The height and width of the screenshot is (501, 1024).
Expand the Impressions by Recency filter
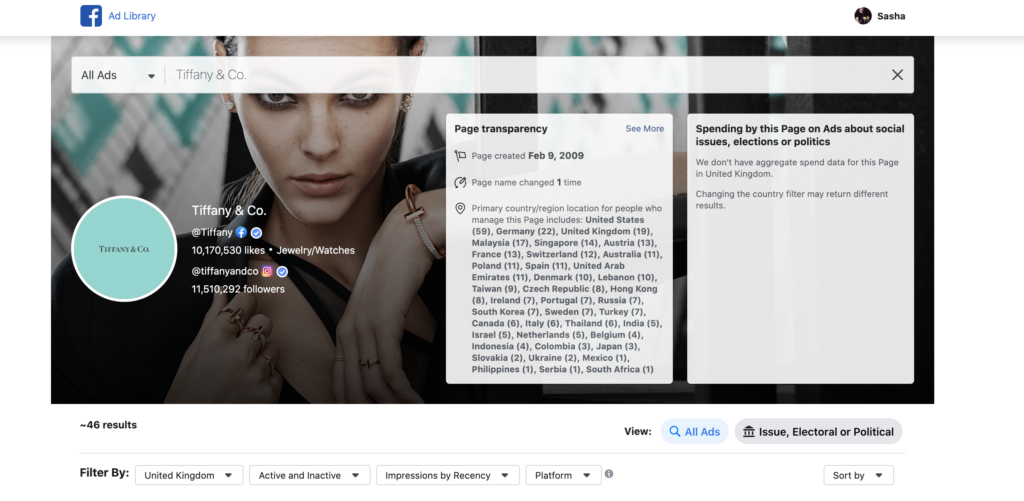(x=448, y=476)
